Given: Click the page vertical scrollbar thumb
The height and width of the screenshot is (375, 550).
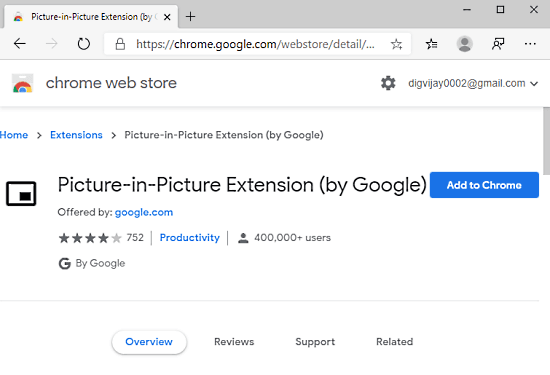Looking at the screenshot, I should pos(546,140).
